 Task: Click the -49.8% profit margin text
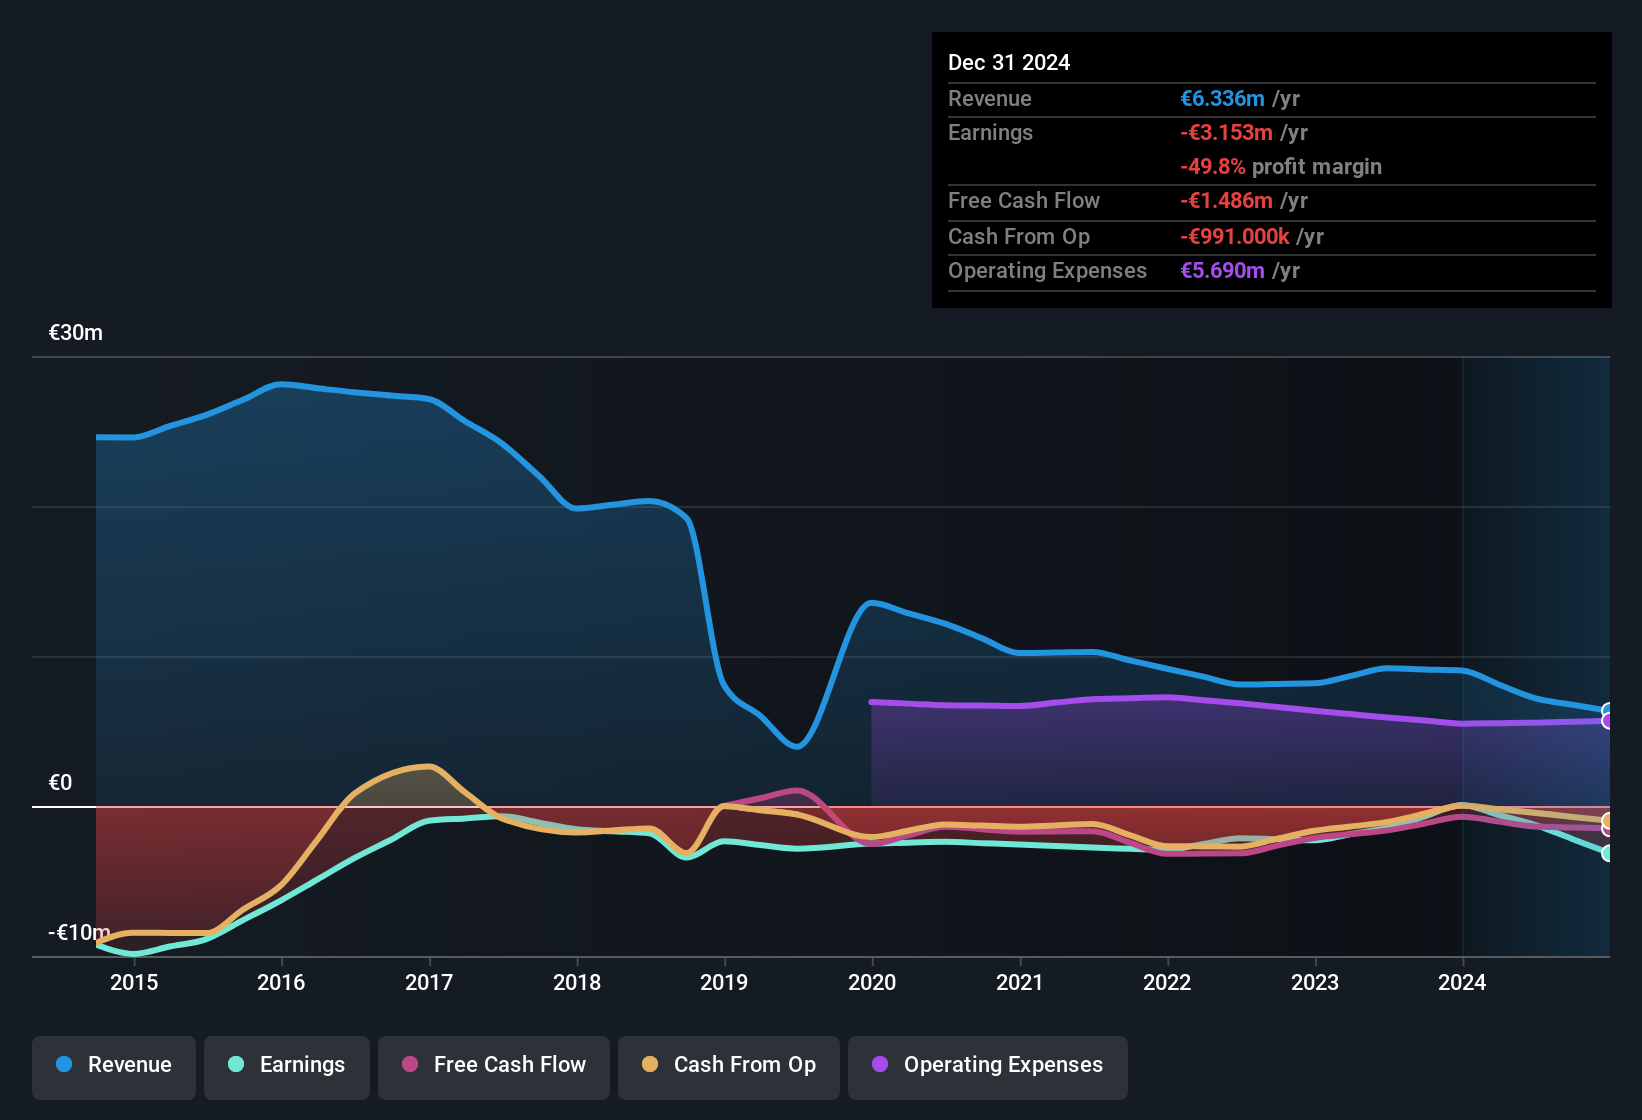[x=1282, y=167]
